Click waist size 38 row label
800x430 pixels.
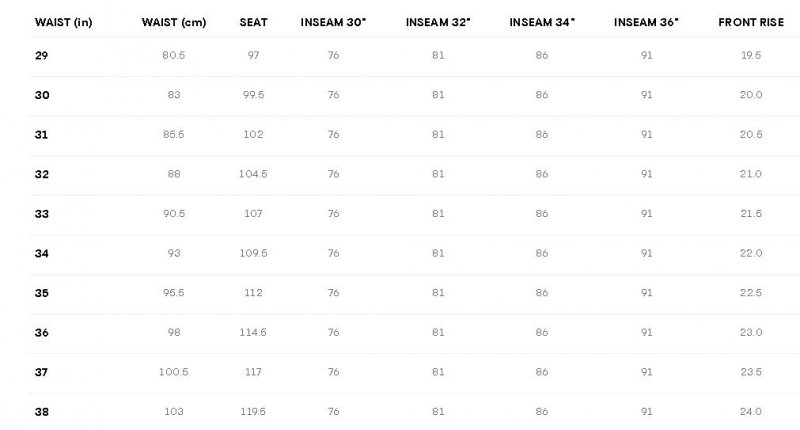coord(42,411)
